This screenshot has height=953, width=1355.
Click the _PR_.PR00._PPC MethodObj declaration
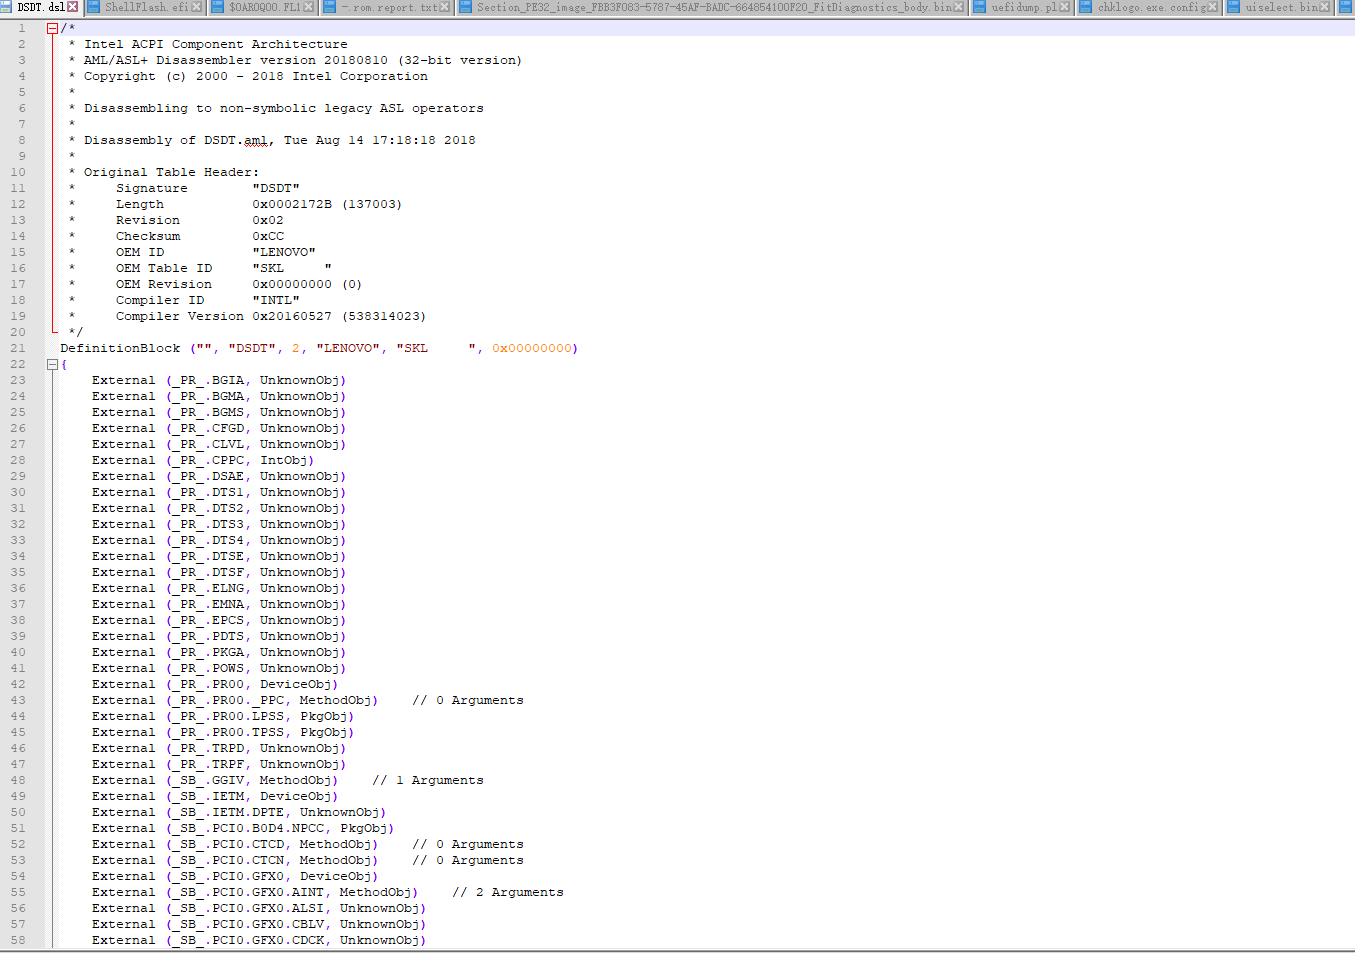coord(235,700)
